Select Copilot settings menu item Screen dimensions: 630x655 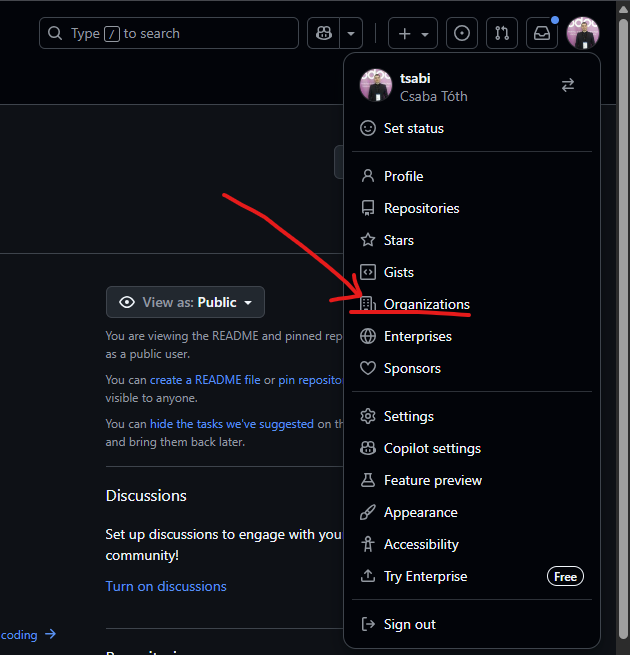point(432,448)
